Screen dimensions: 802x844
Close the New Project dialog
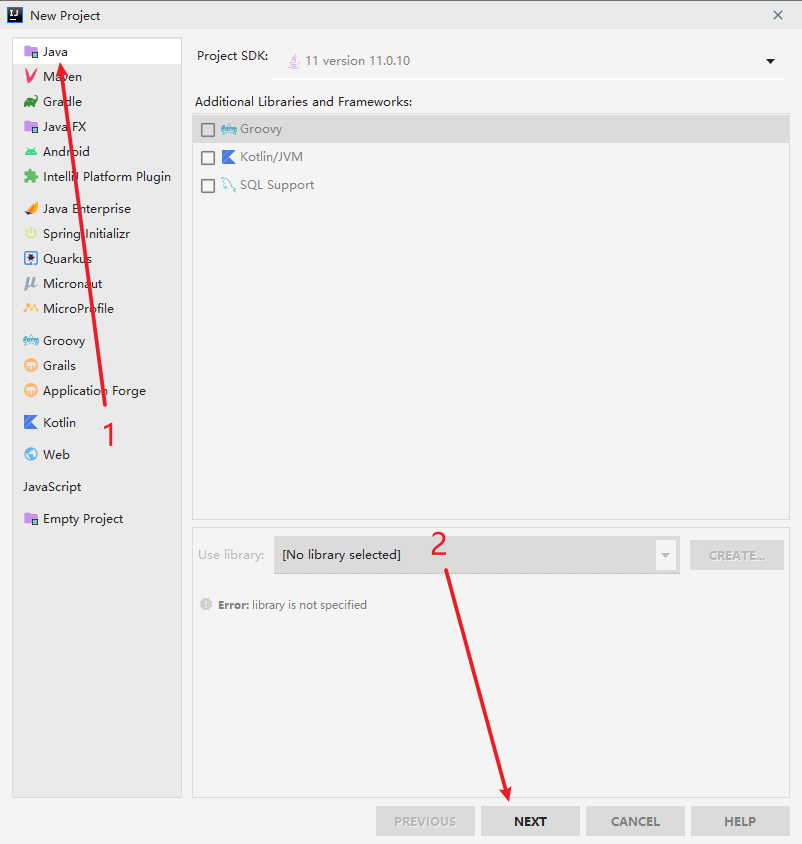pos(778,15)
